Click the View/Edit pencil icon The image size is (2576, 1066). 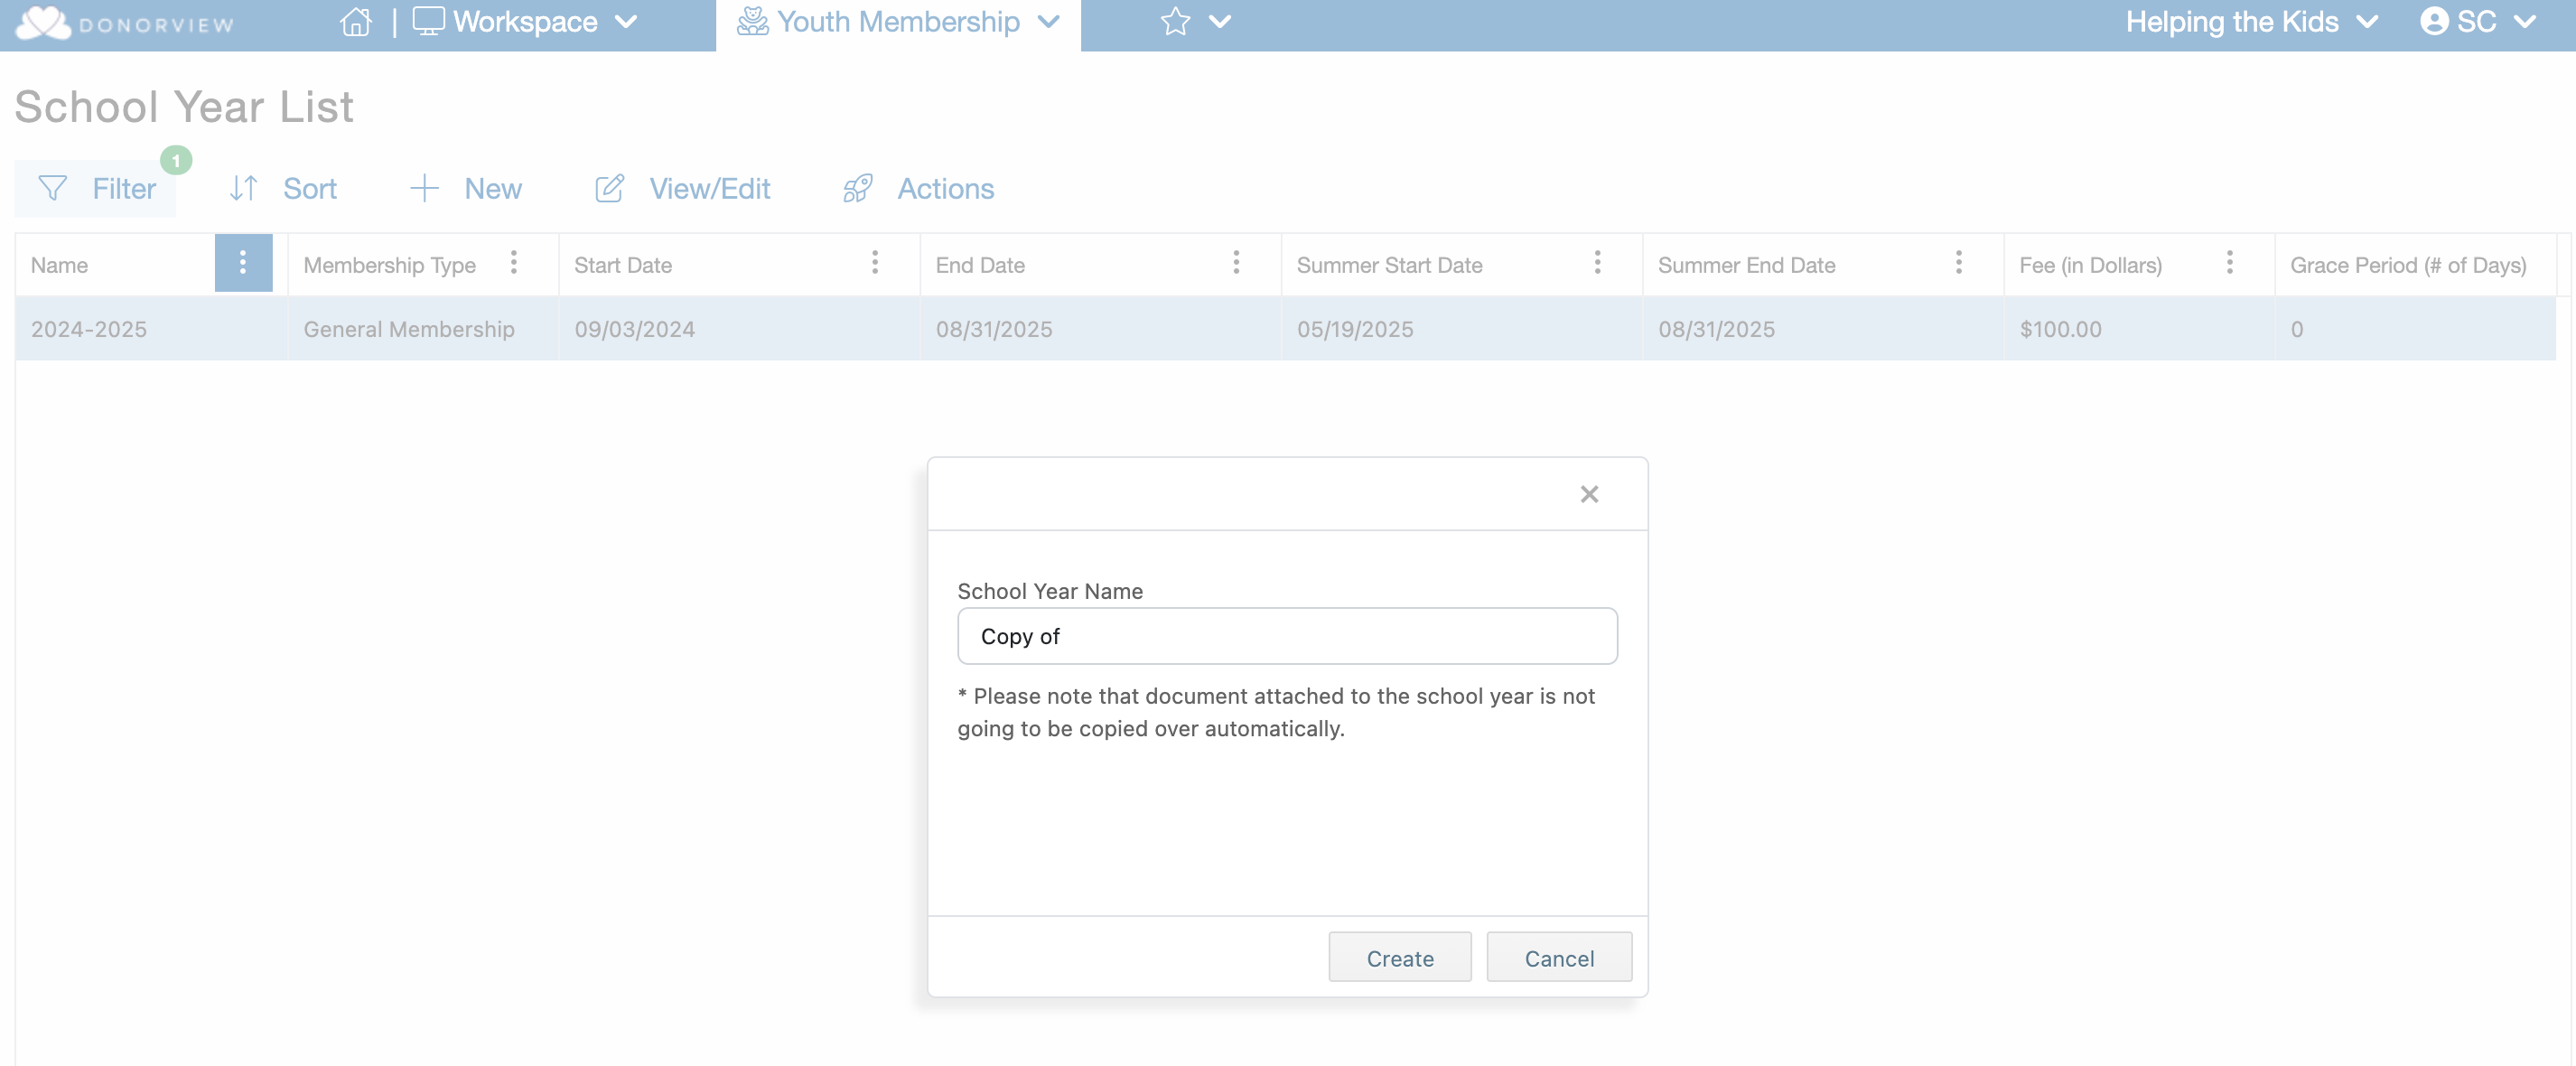click(609, 188)
